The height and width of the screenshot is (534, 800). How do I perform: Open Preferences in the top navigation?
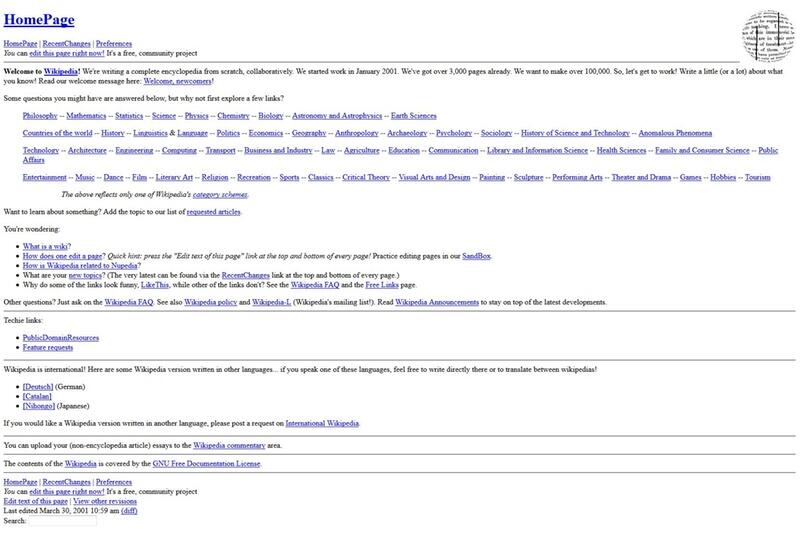click(114, 44)
